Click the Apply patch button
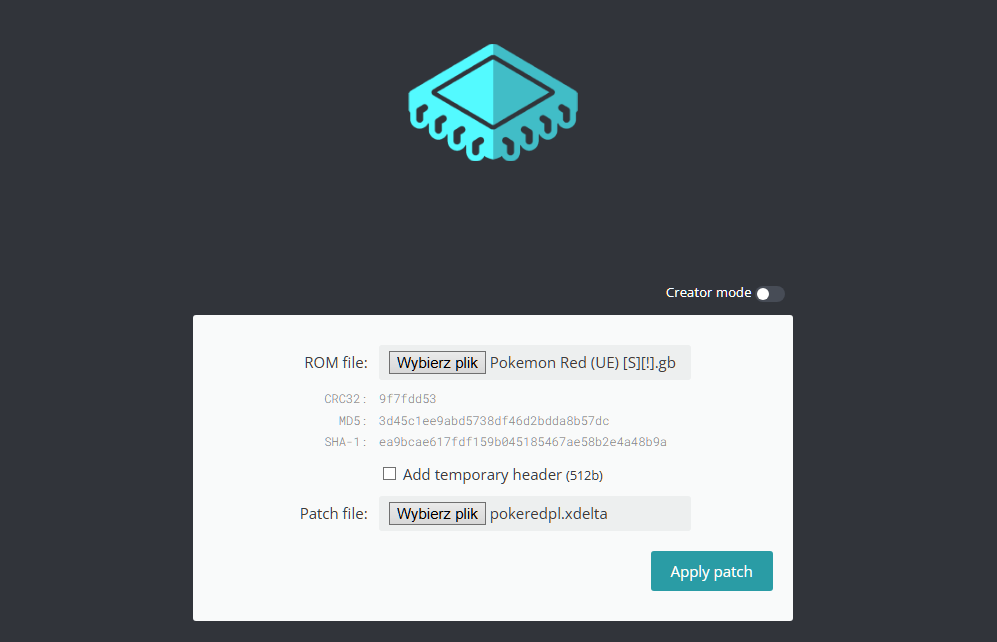 point(712,571)
